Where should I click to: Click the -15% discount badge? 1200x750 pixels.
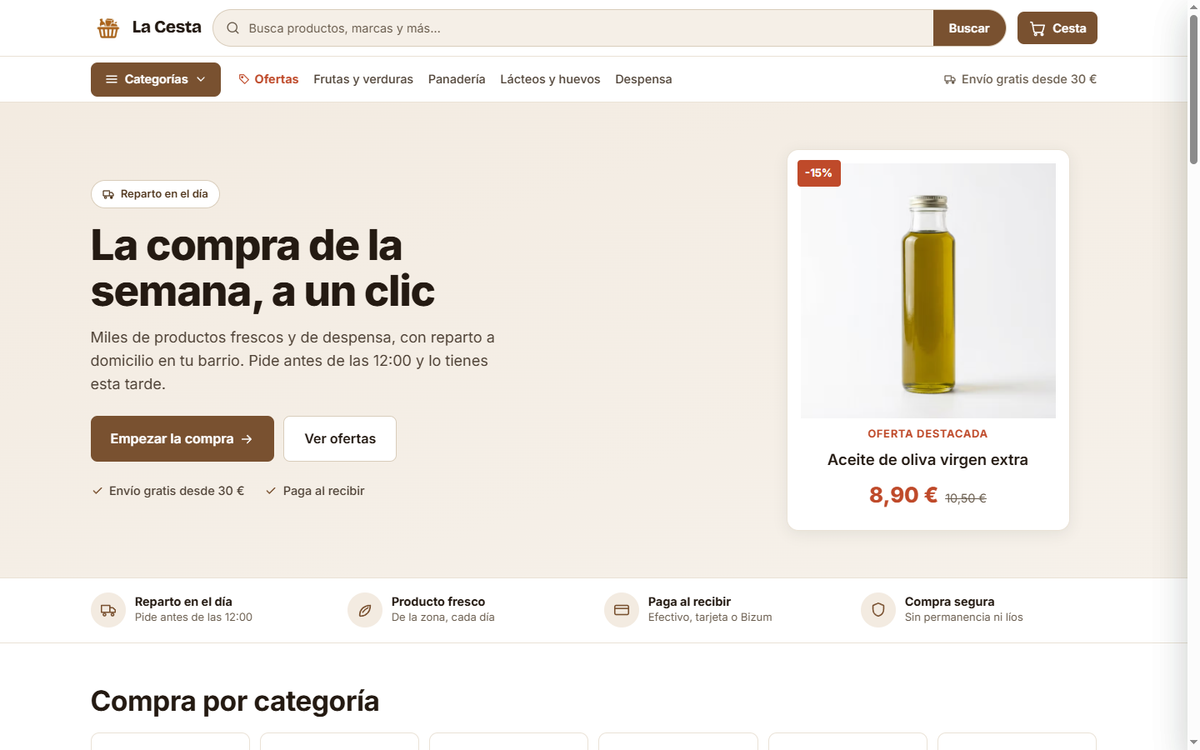819,173
